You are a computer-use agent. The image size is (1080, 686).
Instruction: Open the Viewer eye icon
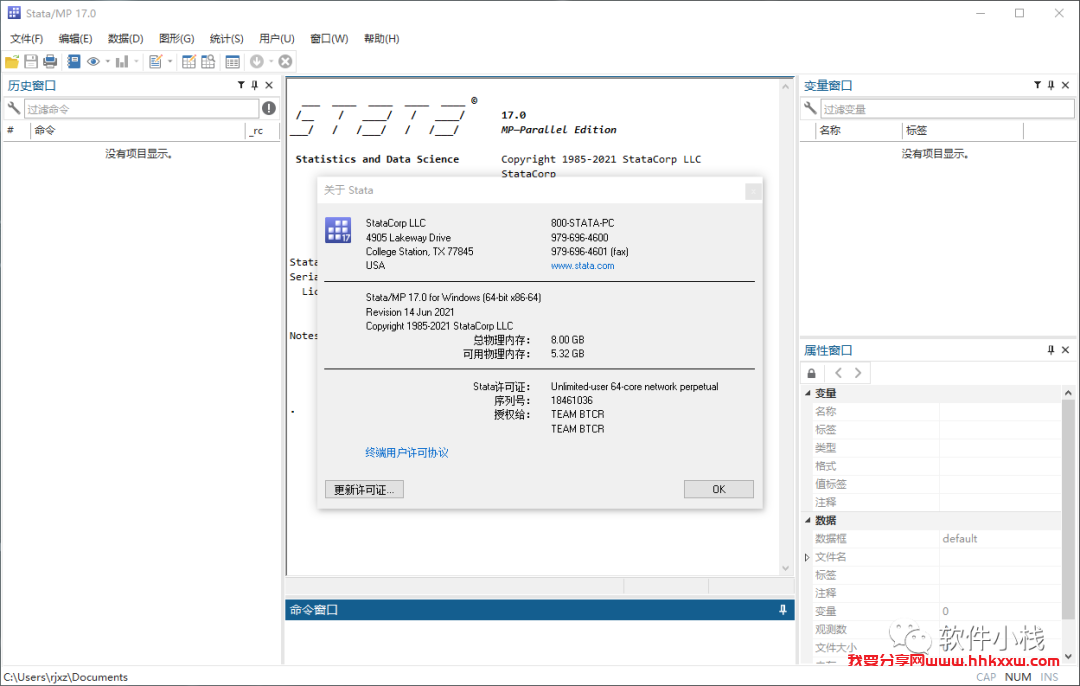pos(94,61)
